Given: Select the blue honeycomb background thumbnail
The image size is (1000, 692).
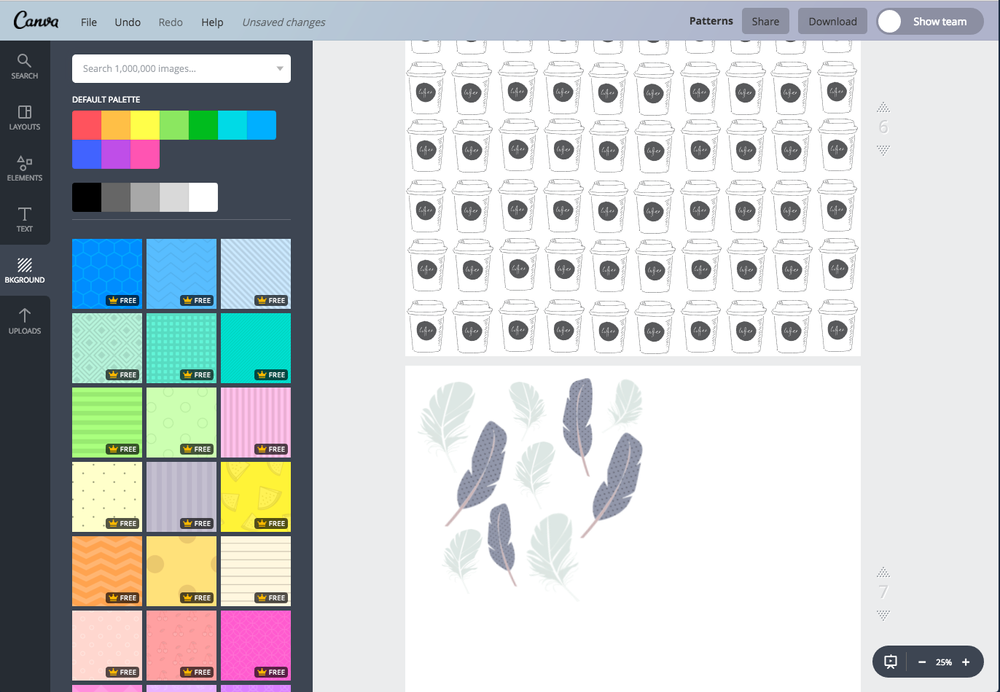Looking at the screenshot, I should [106, 270].
